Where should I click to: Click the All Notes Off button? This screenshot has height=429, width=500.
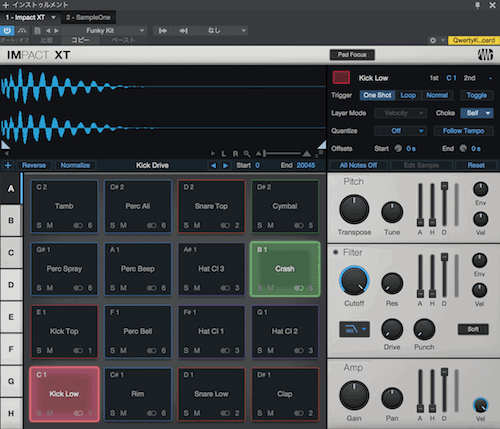[358, 165]
